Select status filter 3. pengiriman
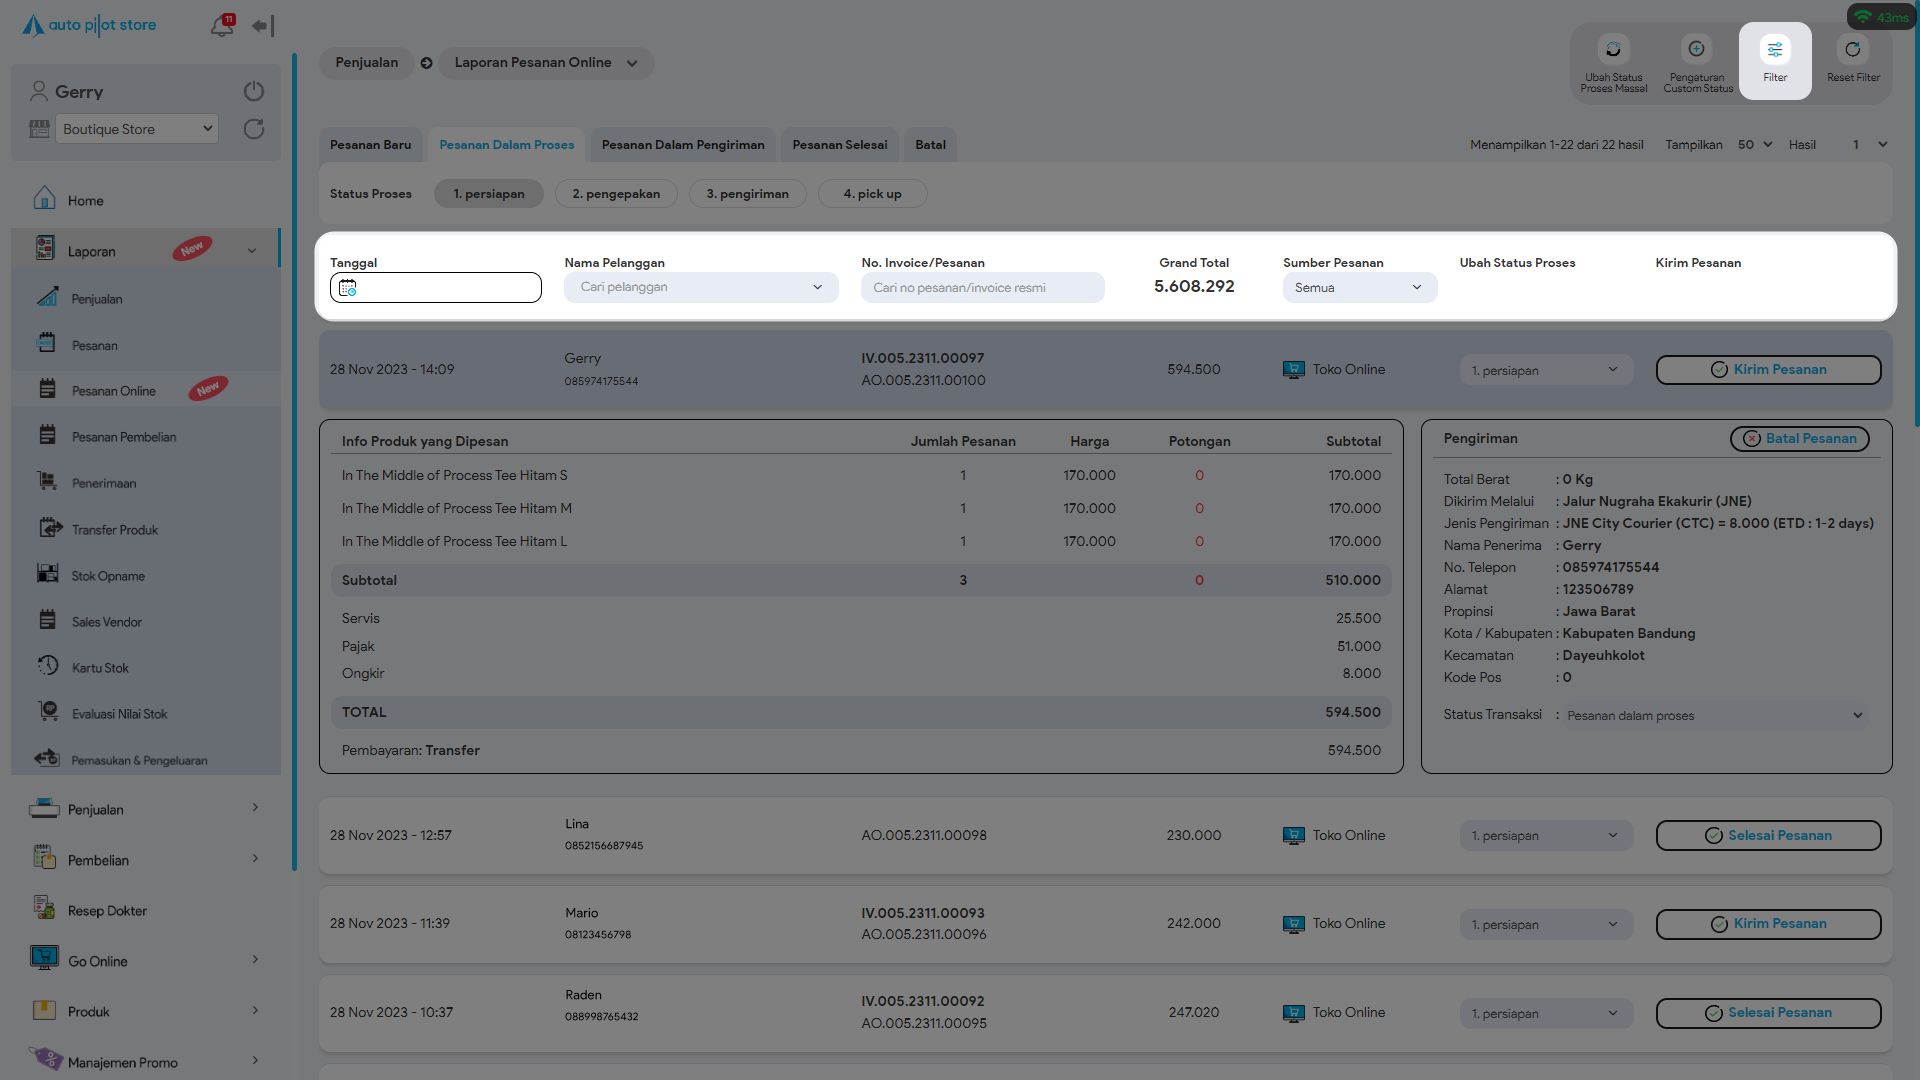The width and height of the screenshot is (1920, 1080). [747, 194]
